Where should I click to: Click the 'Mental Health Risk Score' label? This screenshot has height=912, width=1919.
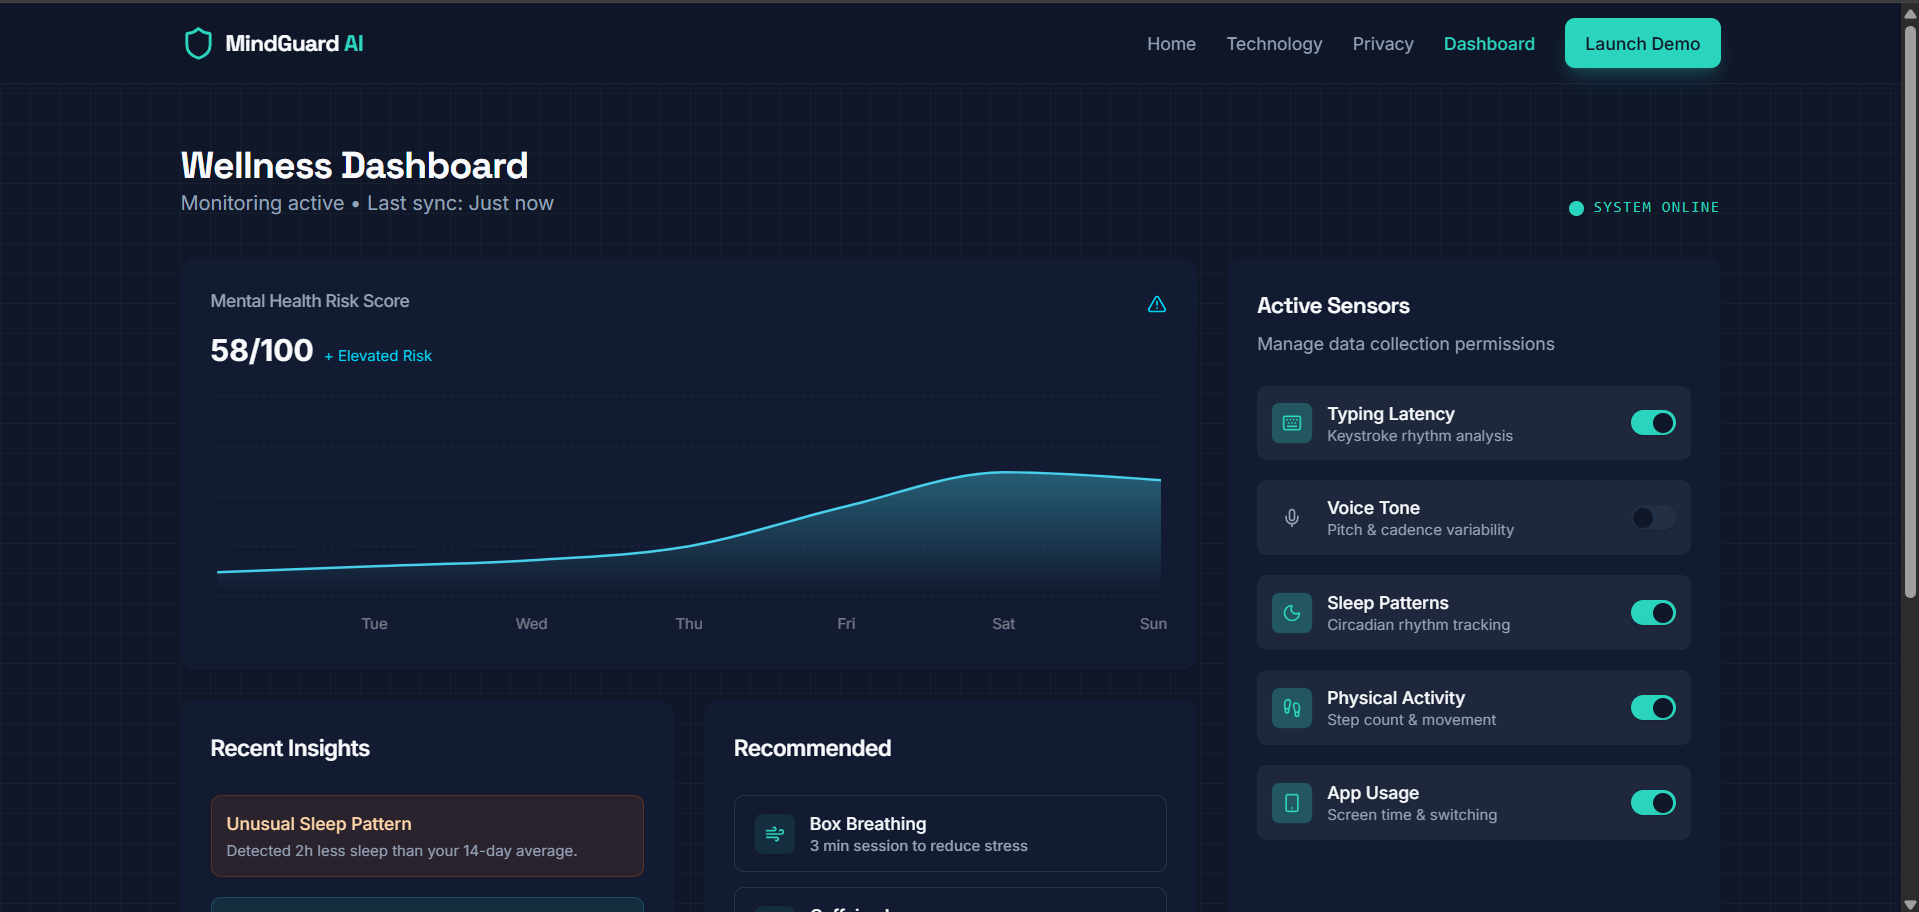click(310, 301)
